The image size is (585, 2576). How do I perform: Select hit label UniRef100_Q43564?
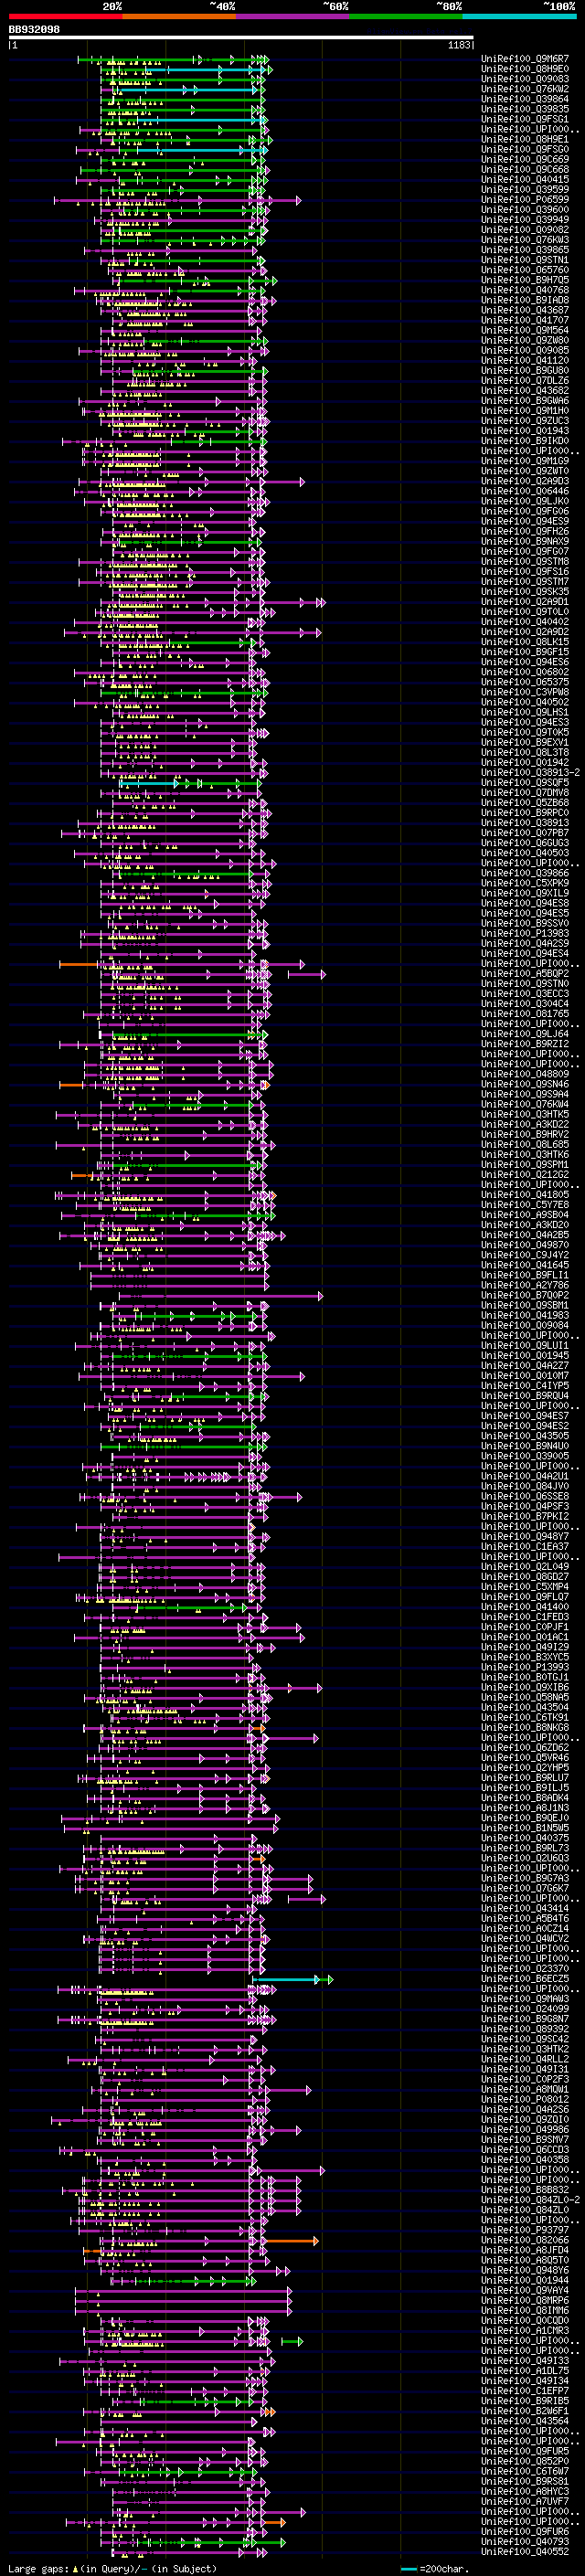click(x=525, y=2421)
